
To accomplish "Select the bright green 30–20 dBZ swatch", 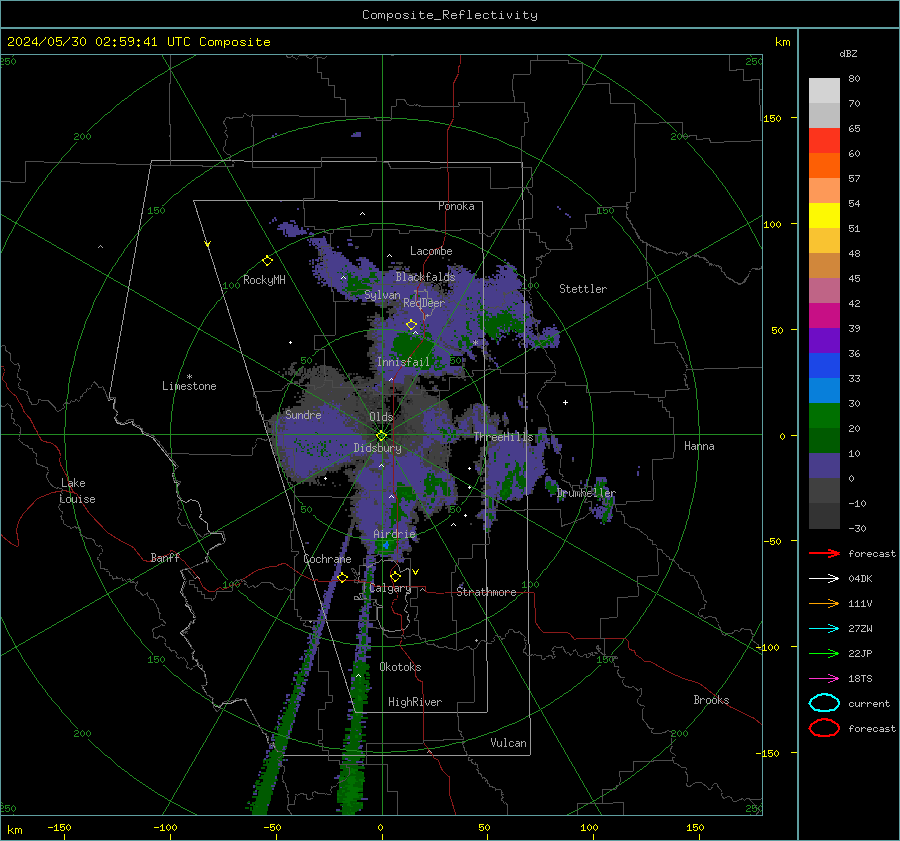I will 824,416.
